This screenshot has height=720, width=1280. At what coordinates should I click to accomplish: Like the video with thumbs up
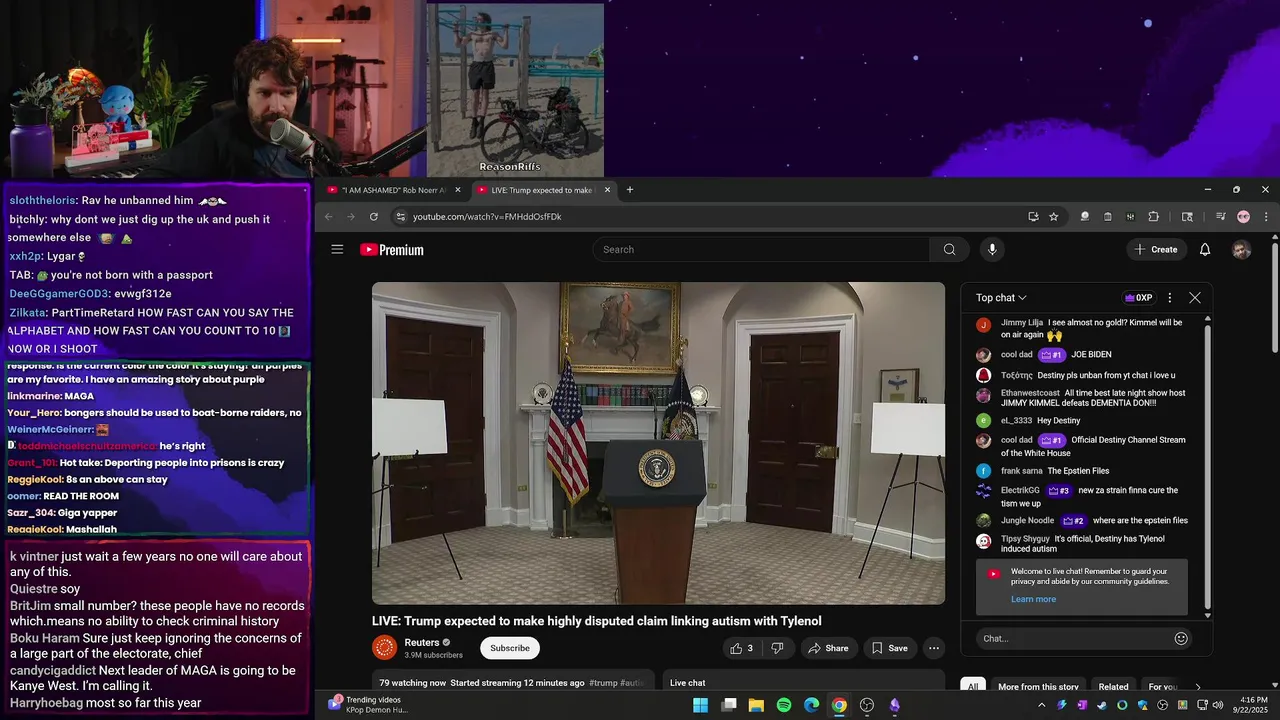[x=741, y=648]
